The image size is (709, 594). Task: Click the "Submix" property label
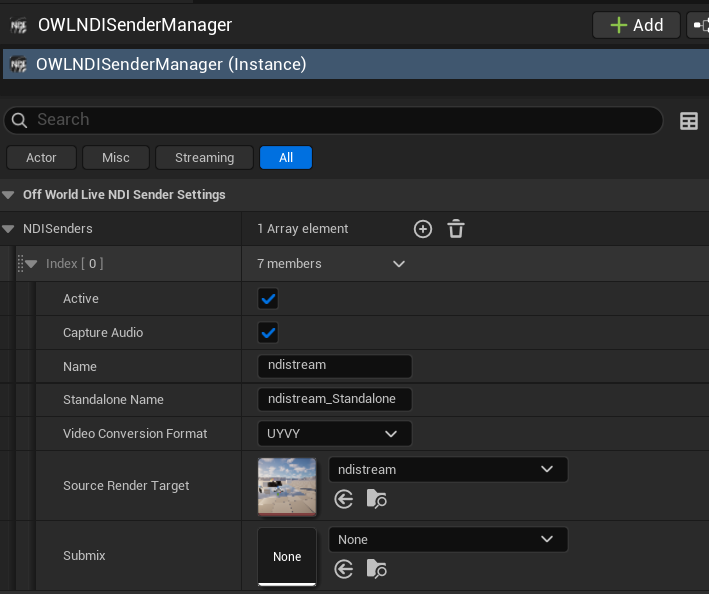coord(84,556)
